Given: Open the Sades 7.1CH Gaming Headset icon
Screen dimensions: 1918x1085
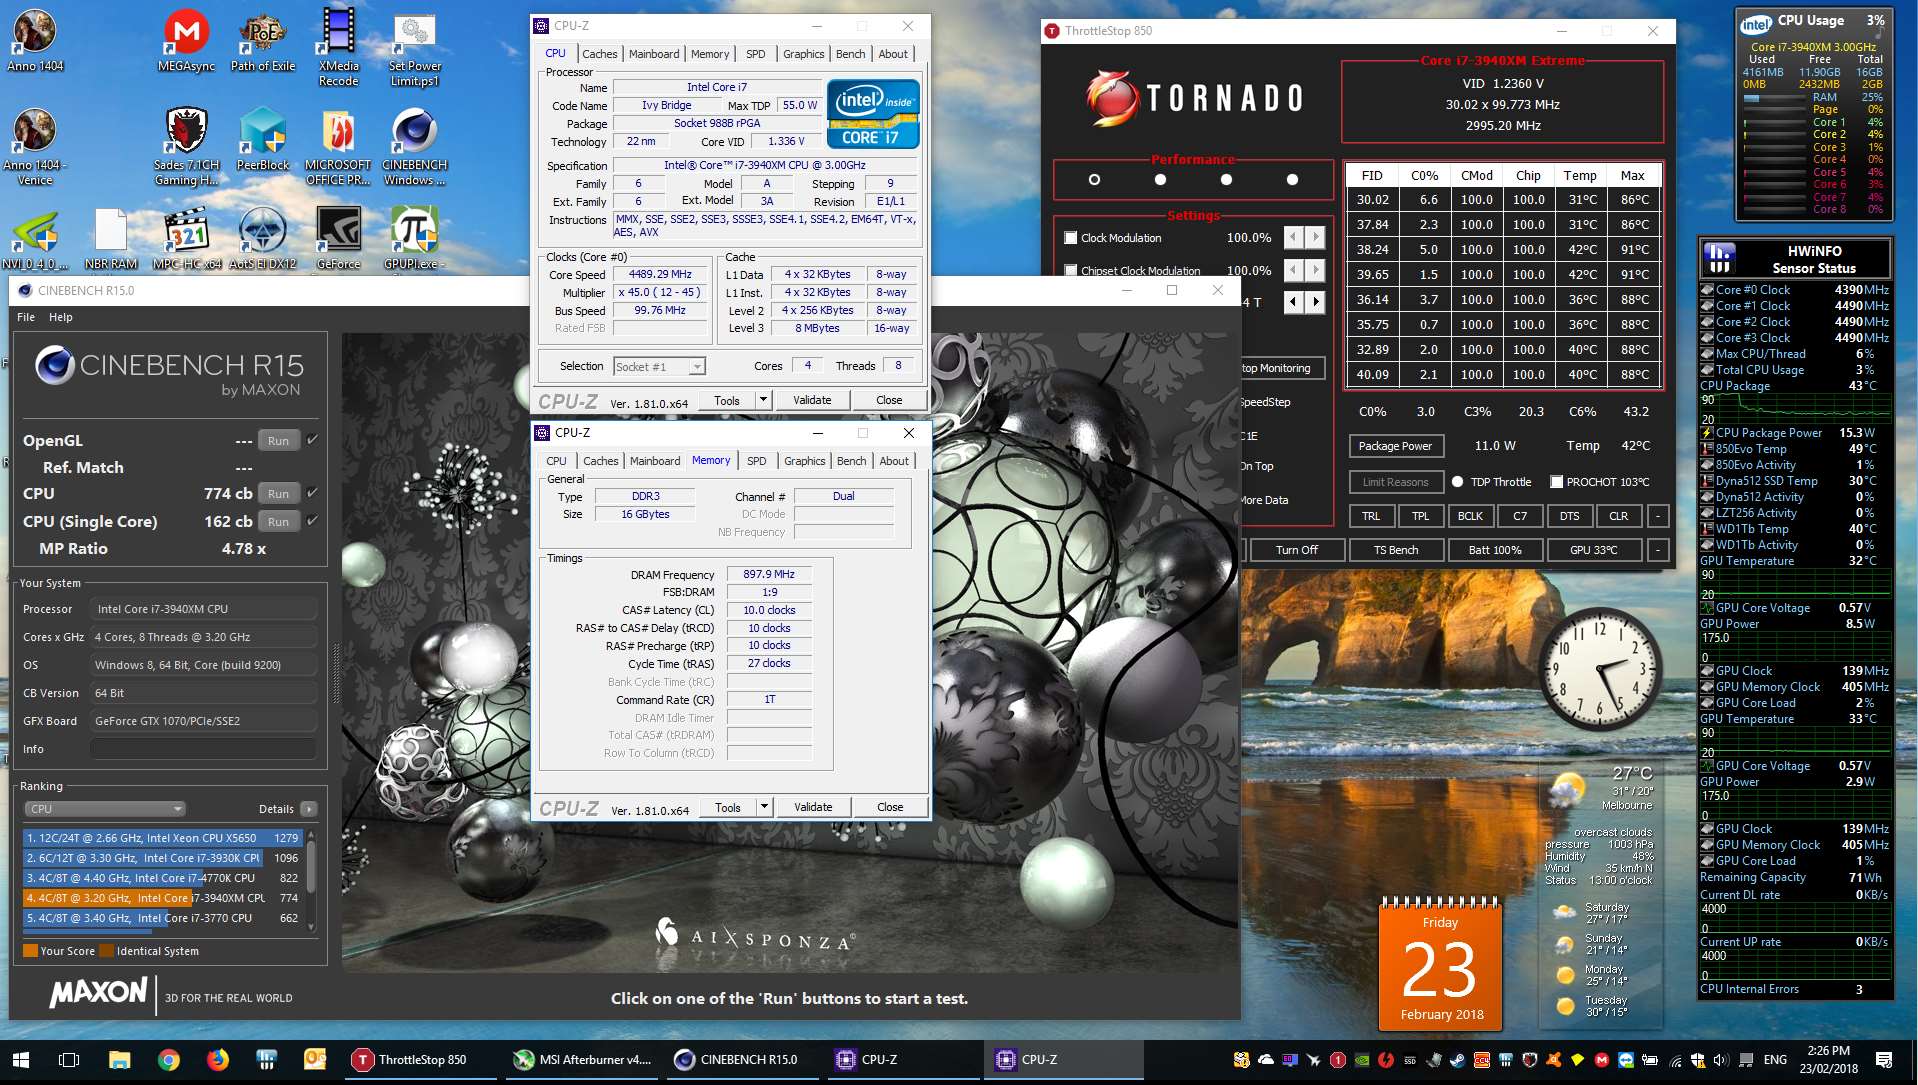Looking at the screenshot, I should (186, 146).
